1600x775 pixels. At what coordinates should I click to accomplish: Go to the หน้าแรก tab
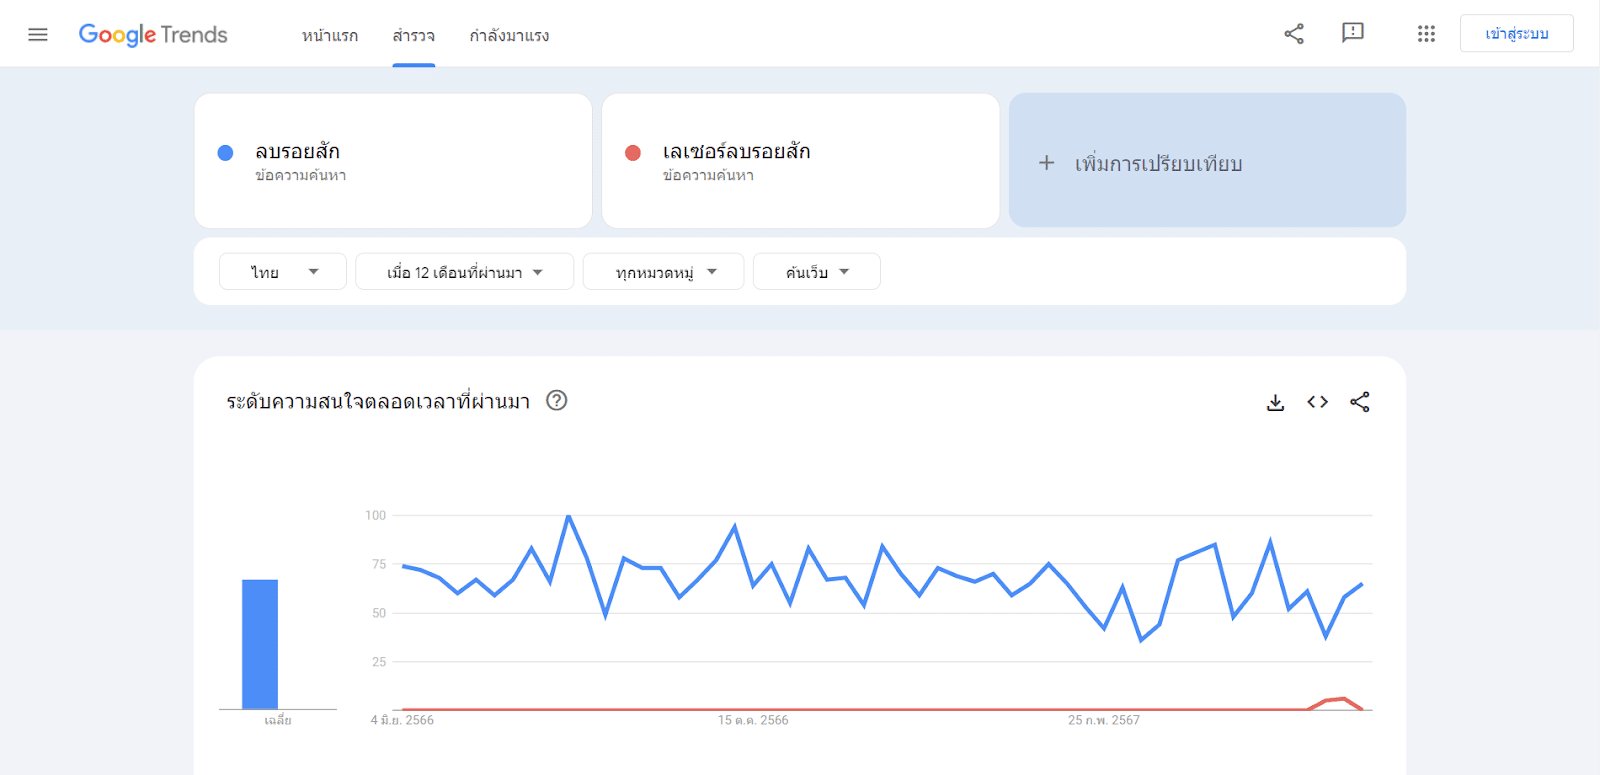[330, 36]
